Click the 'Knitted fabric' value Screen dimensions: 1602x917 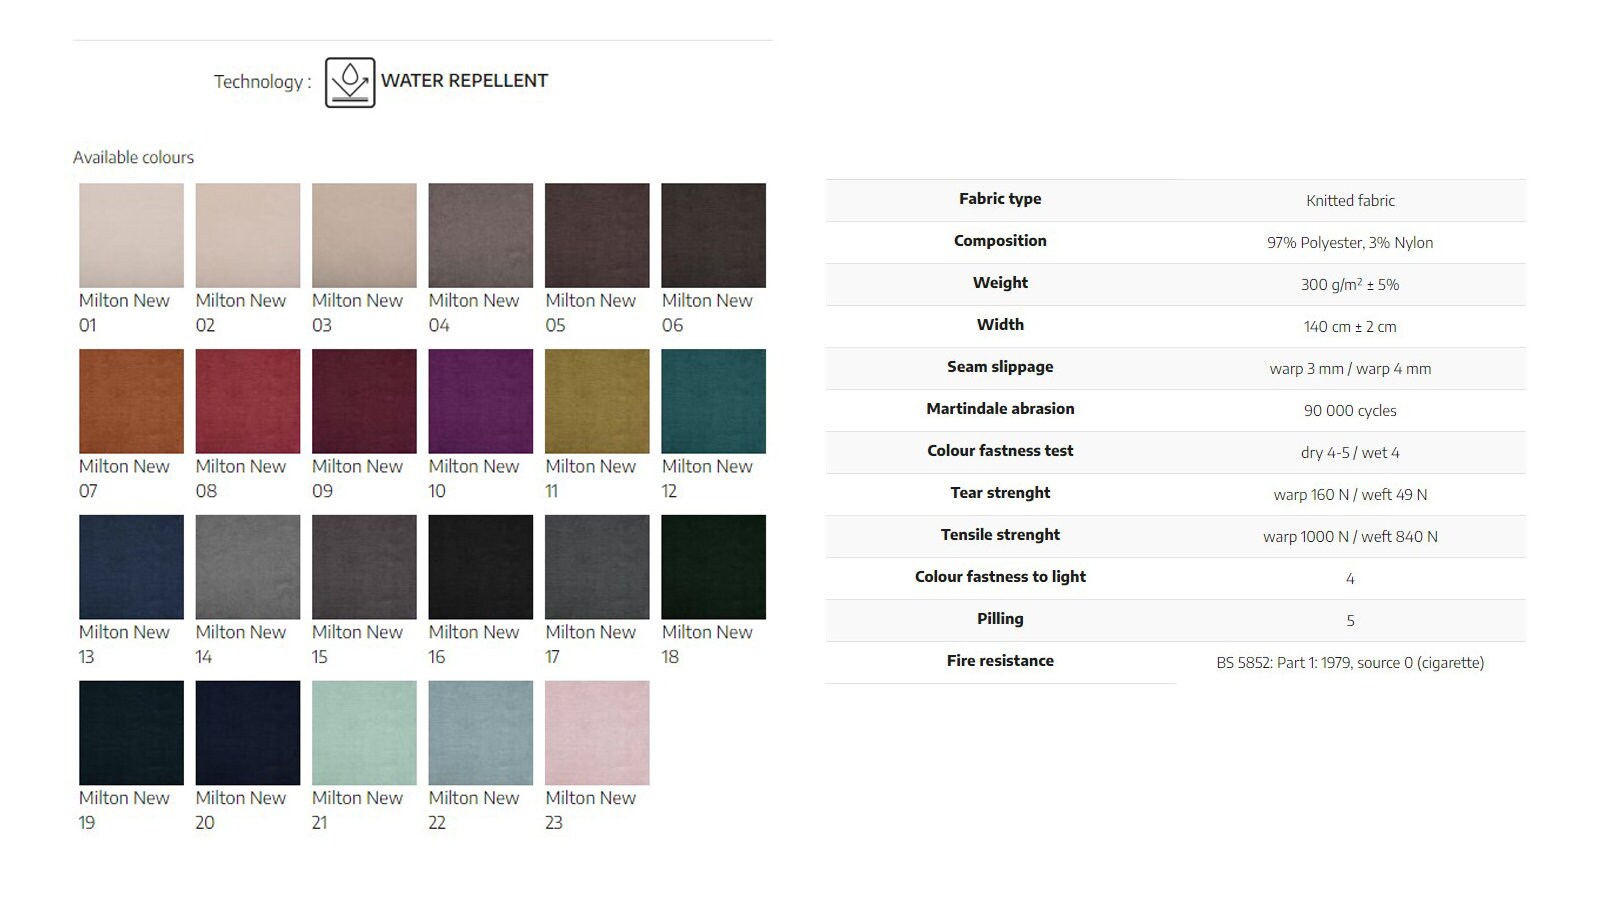pyautogui.click(x=1350, y=201)
